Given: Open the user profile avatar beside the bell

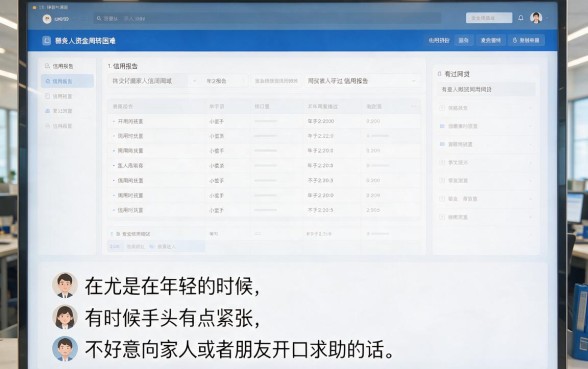Looking at the screenshot, I should pos(536,18).
